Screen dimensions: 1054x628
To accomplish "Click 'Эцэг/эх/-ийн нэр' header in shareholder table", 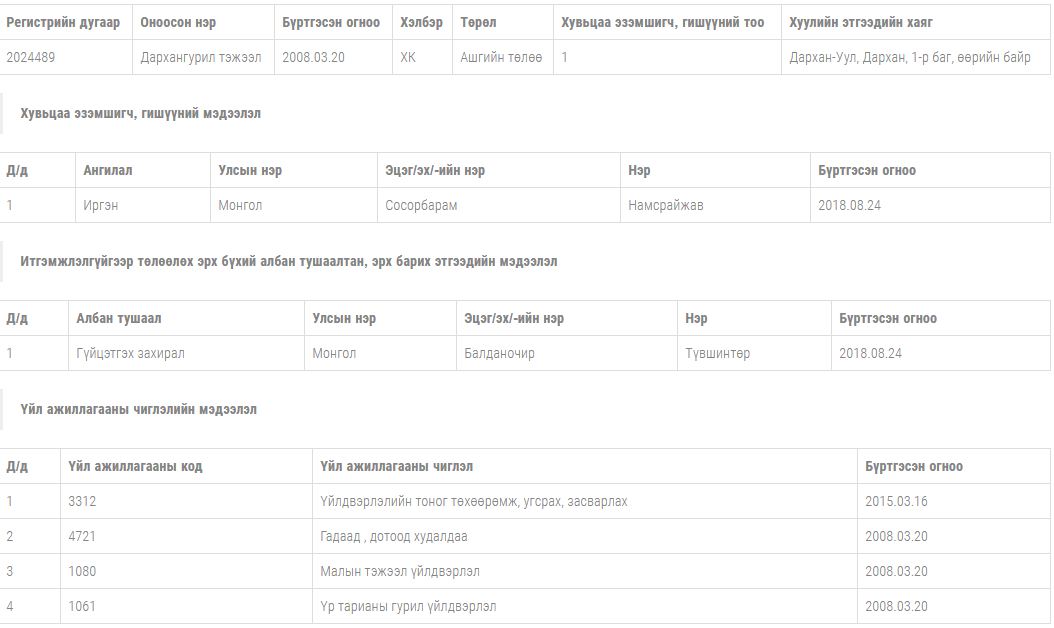I will tap(435, 170).
